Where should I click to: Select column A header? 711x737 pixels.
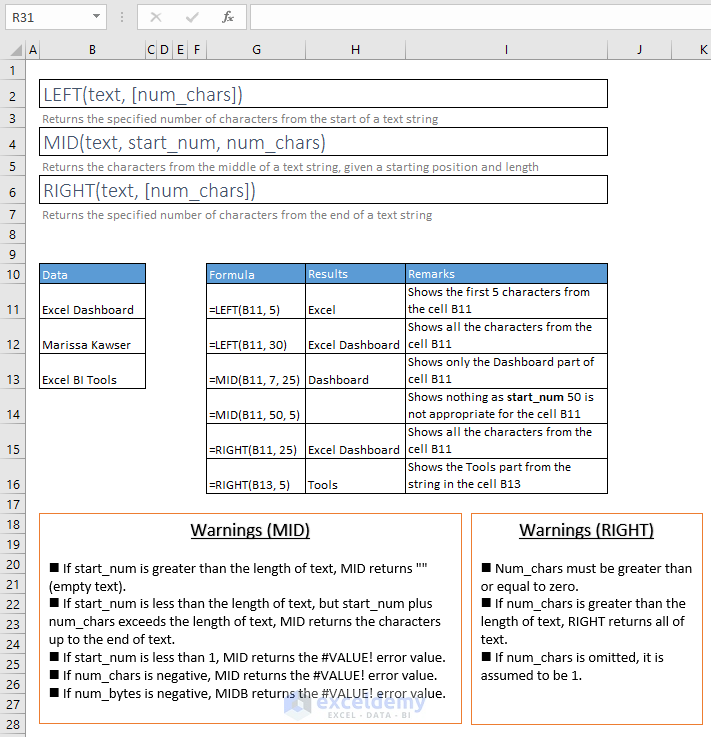click(33, 50)
